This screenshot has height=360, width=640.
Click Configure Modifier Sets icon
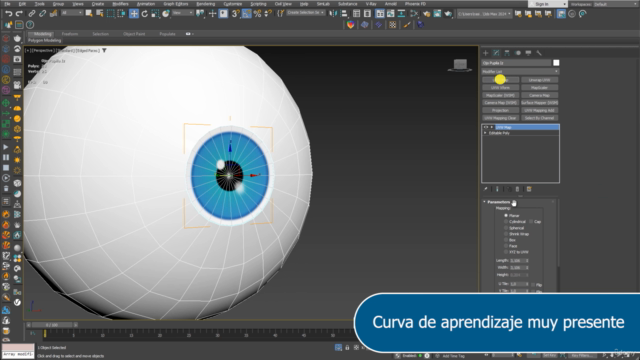529,189
